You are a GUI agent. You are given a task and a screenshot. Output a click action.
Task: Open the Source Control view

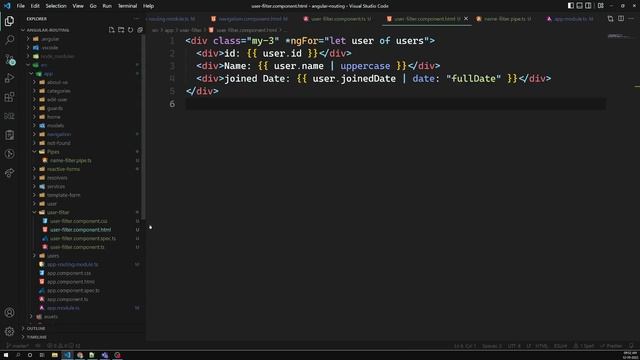pos(9,59)
